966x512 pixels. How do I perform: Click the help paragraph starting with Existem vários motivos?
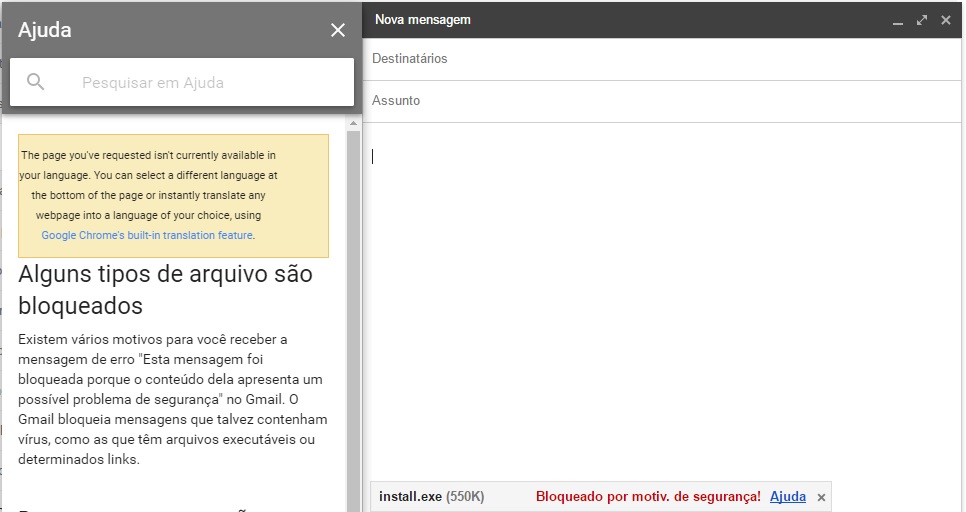[172, 400]
